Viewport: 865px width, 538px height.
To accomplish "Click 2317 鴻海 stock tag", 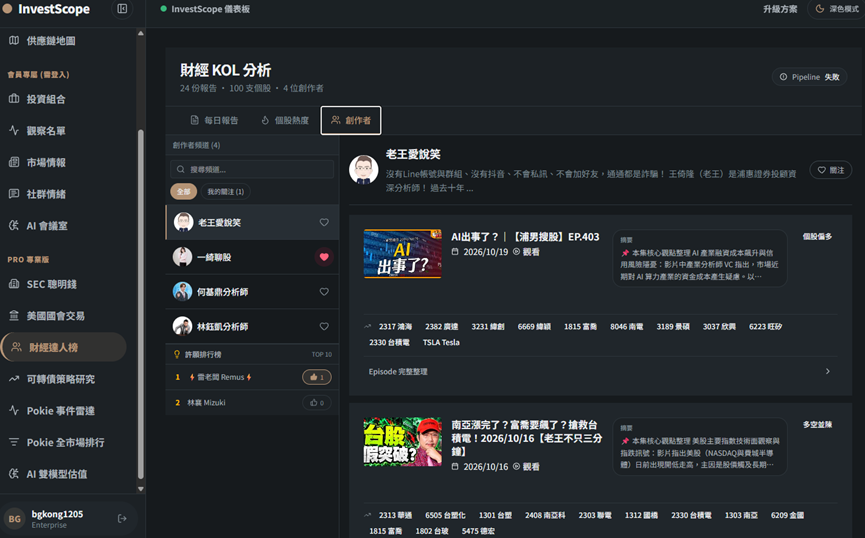I will 395,327.
